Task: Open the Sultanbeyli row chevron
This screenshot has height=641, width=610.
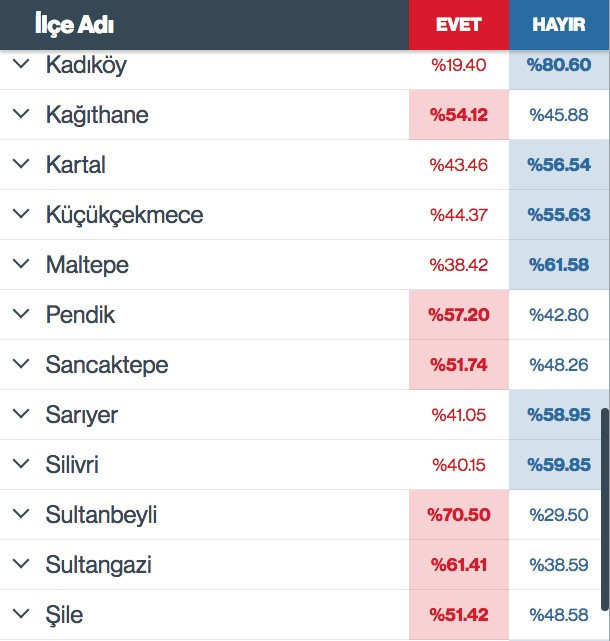Action: point(22,515)
